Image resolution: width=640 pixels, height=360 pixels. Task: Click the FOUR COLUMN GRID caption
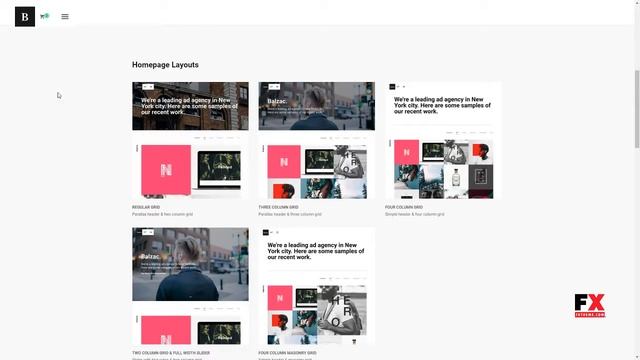tap(404, 207)
